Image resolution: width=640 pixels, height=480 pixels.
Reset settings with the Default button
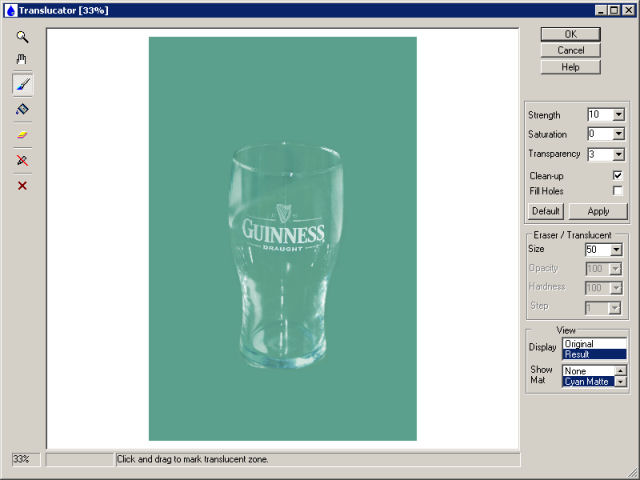545,211
